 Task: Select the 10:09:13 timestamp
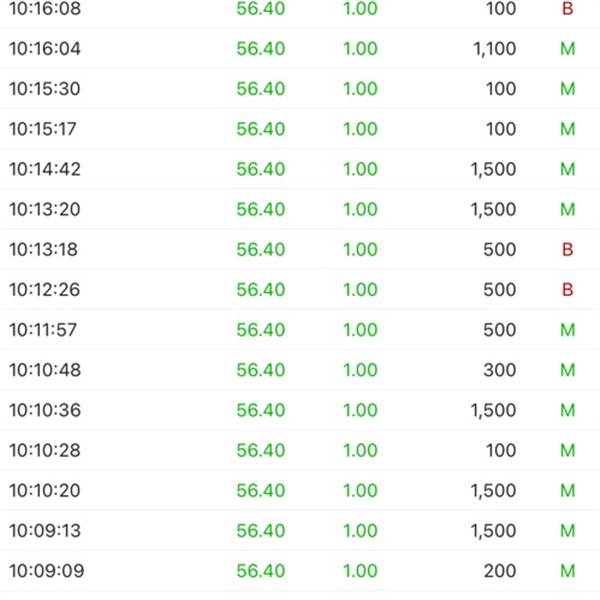(x=45, y=531)
